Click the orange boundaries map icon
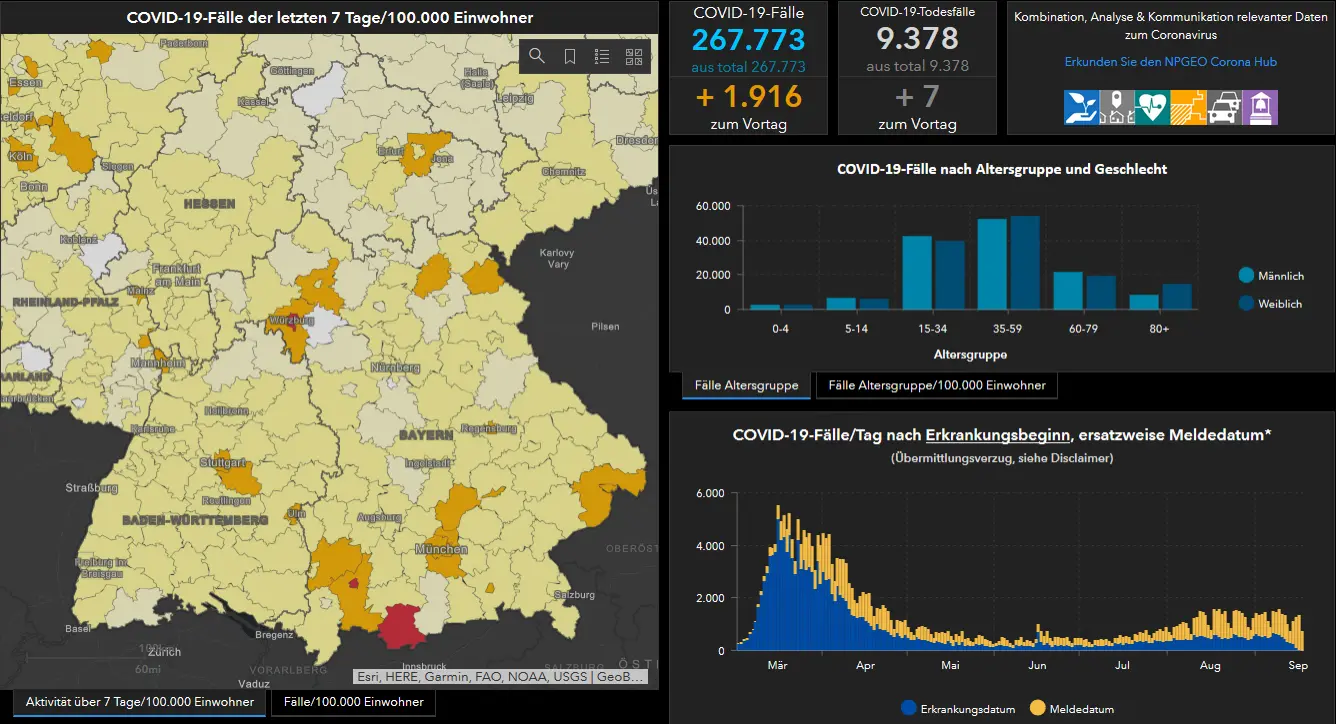The image size is (1336, 724). pyautogui.click(x=1188, y=108)
